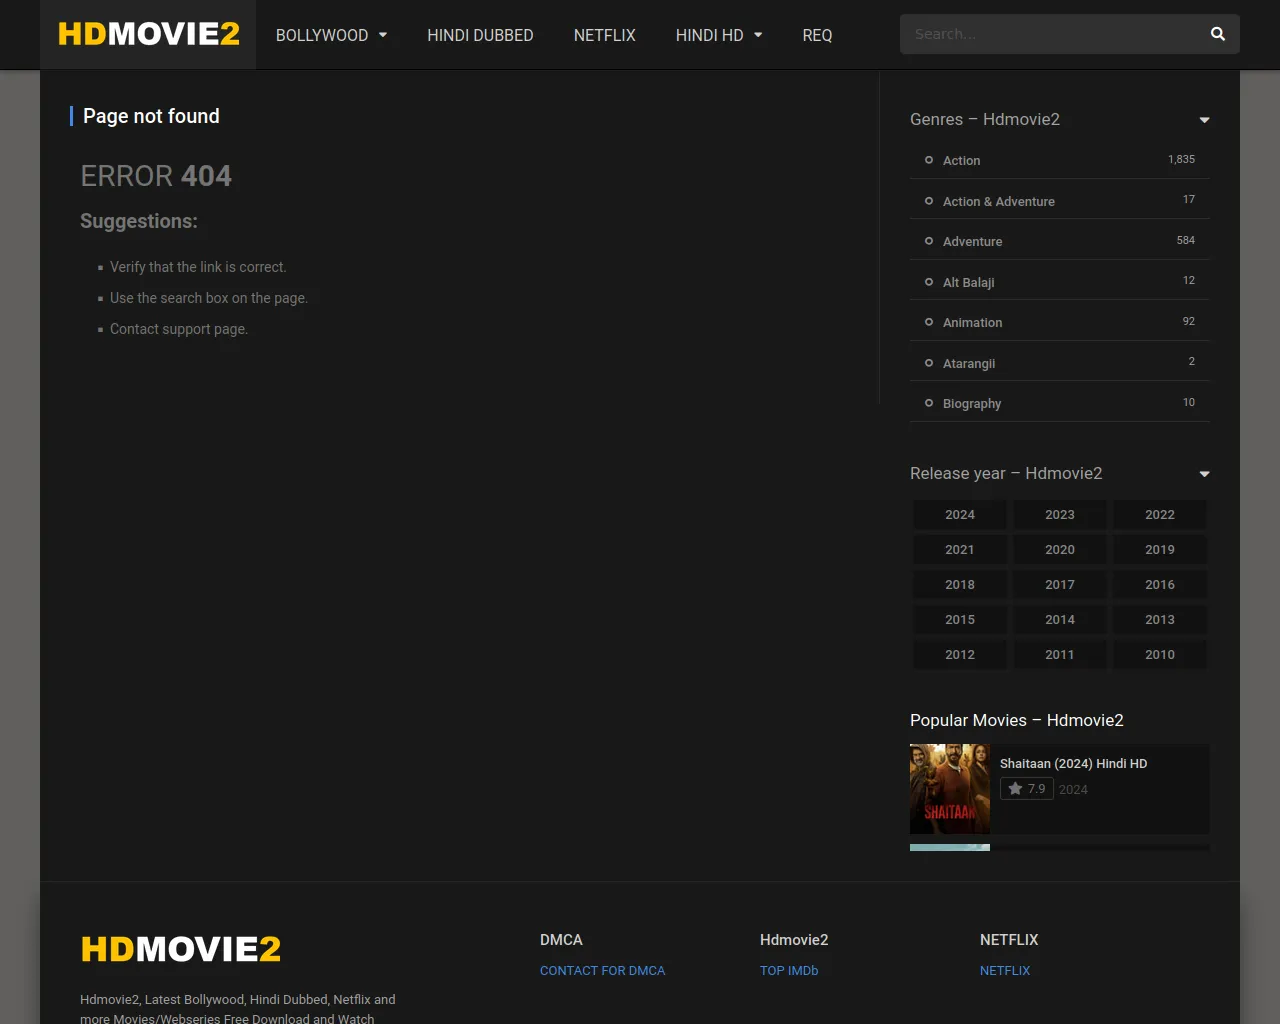Expand the Hindi HD menu dropdown

pyautogui.click(x=758, y=35)
